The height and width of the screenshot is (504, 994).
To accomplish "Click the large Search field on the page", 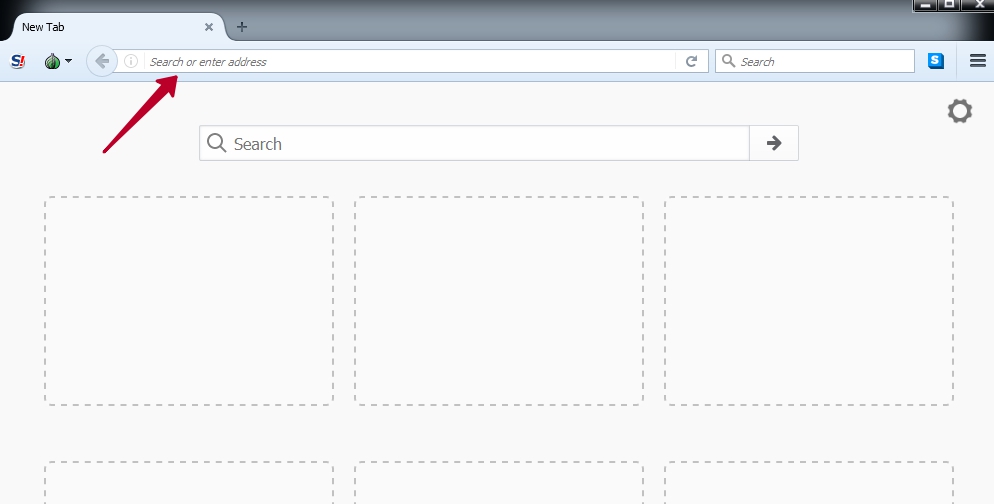I will [480, 144].
